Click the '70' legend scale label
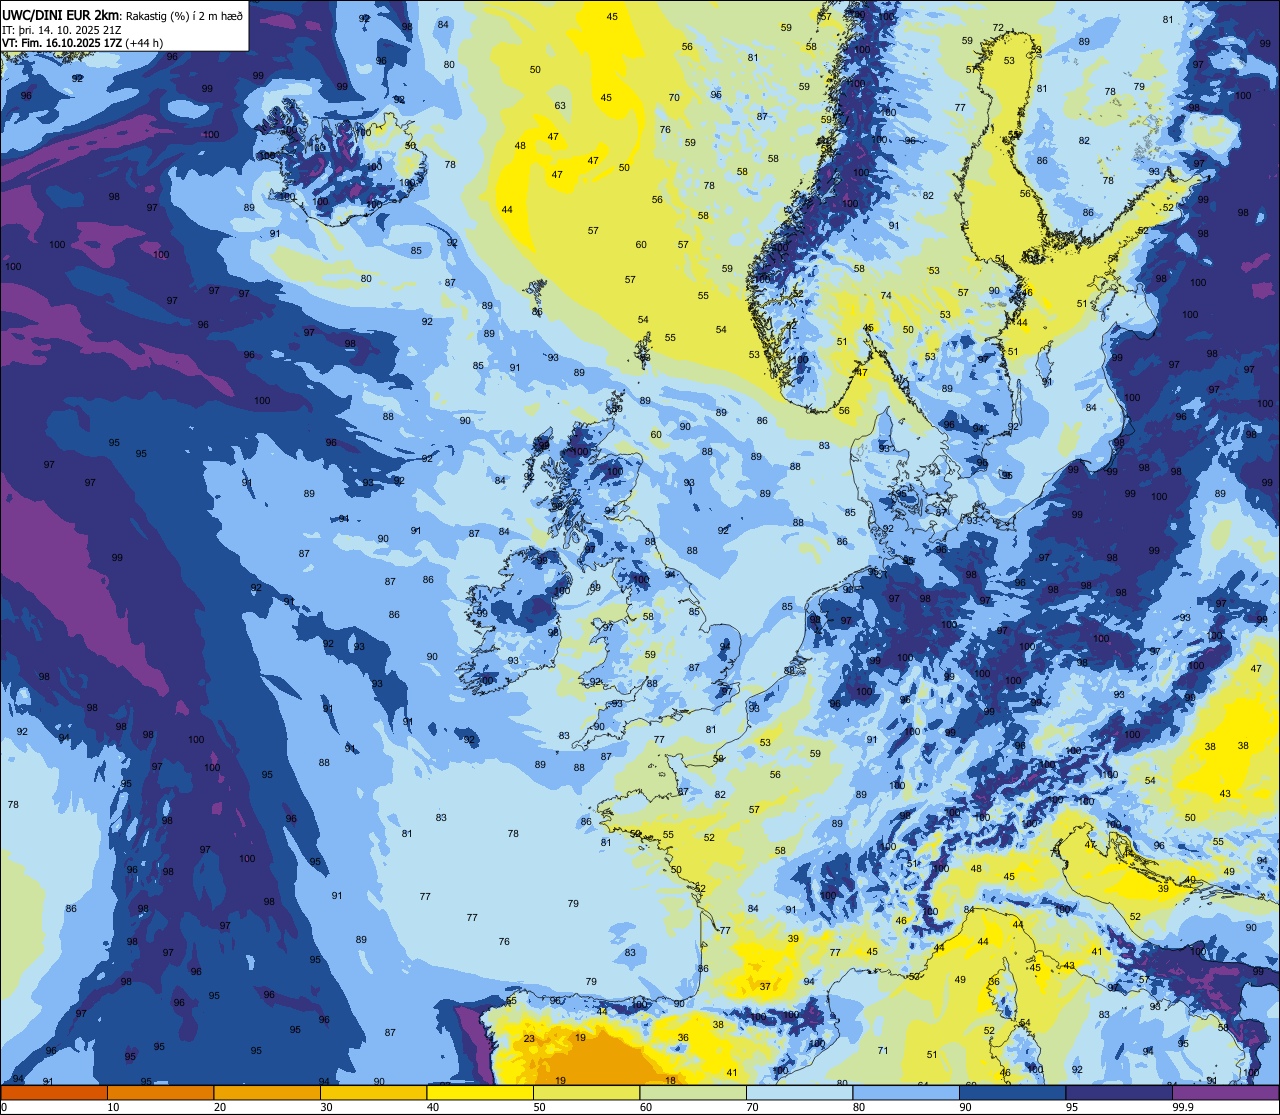This screenshot has width=1280, height=1115. [x=752, y=1107]
